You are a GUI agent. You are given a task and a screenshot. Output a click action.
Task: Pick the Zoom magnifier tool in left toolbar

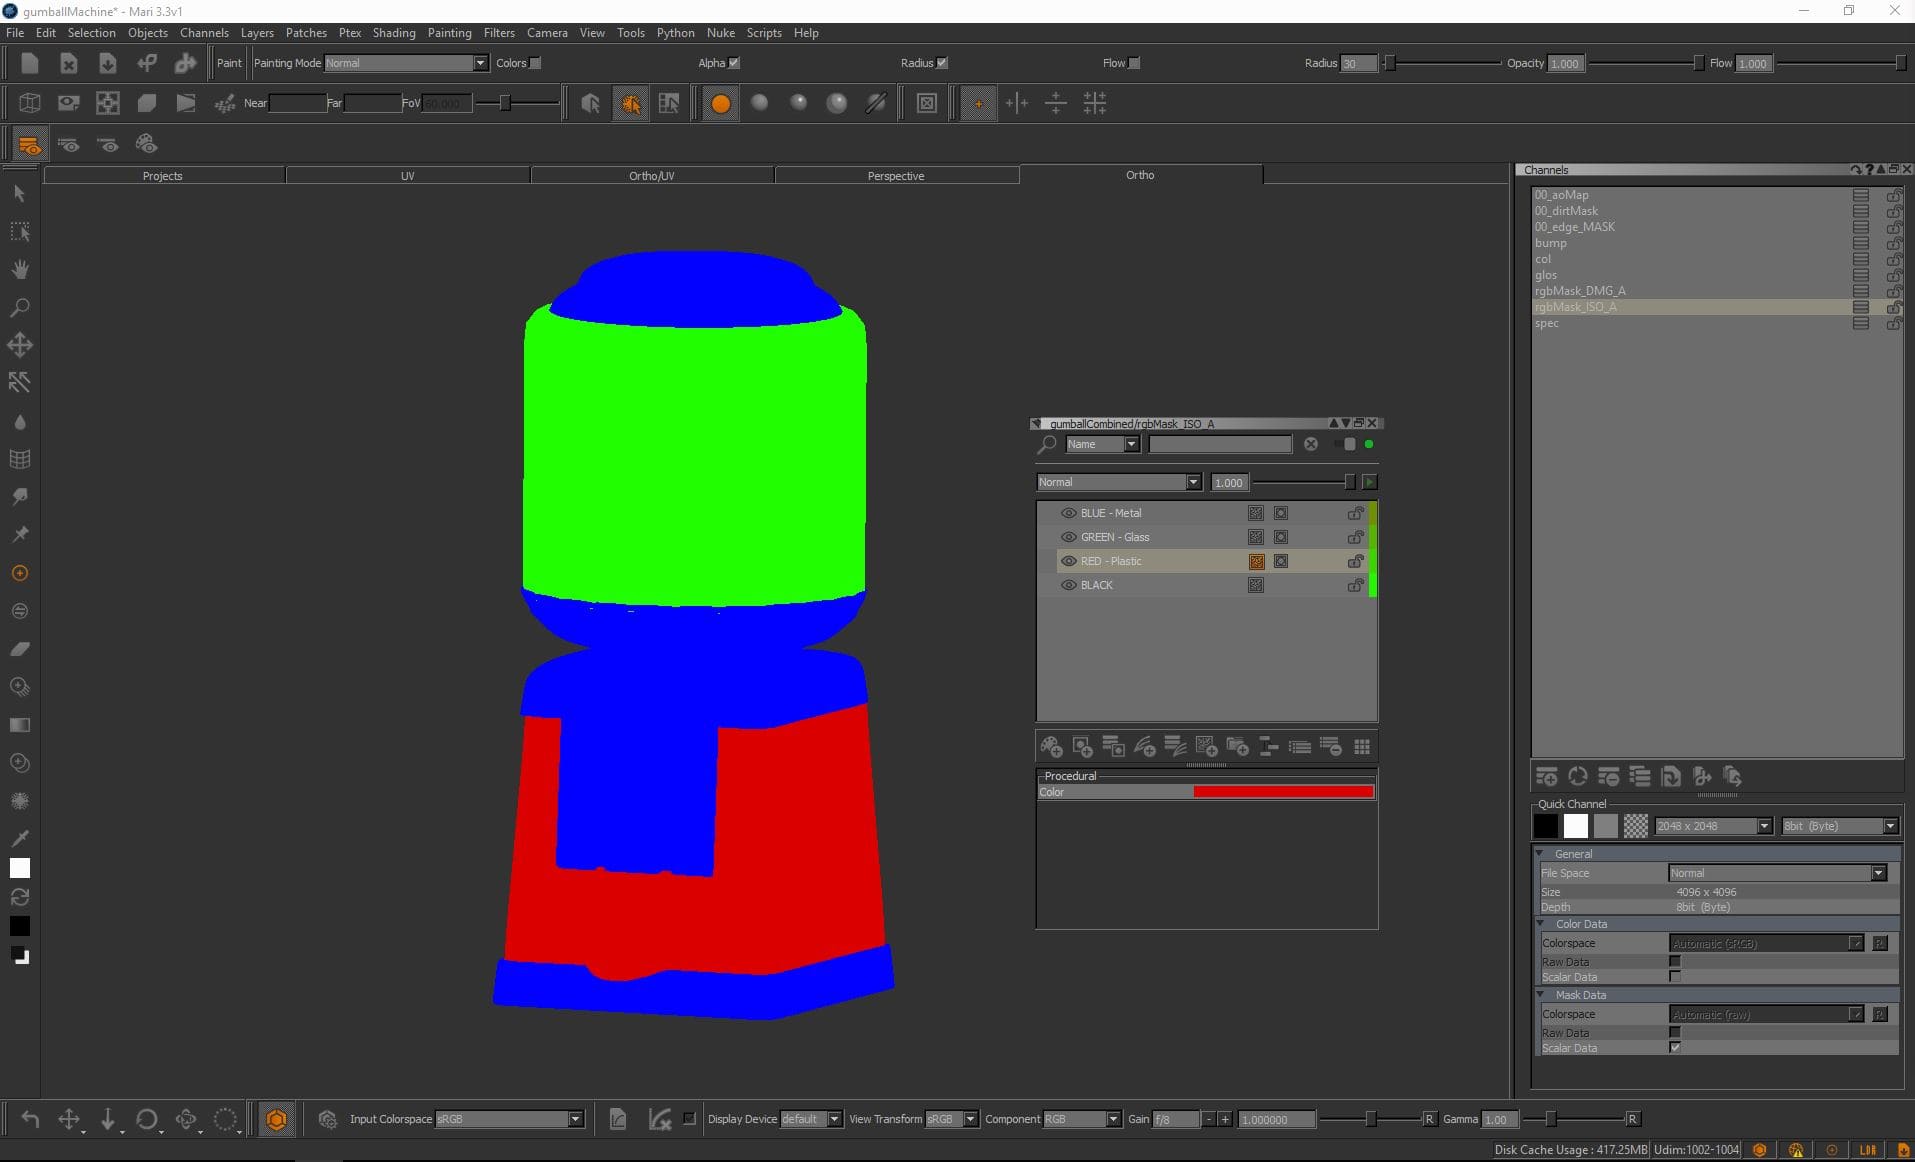[x=20, y=308]
